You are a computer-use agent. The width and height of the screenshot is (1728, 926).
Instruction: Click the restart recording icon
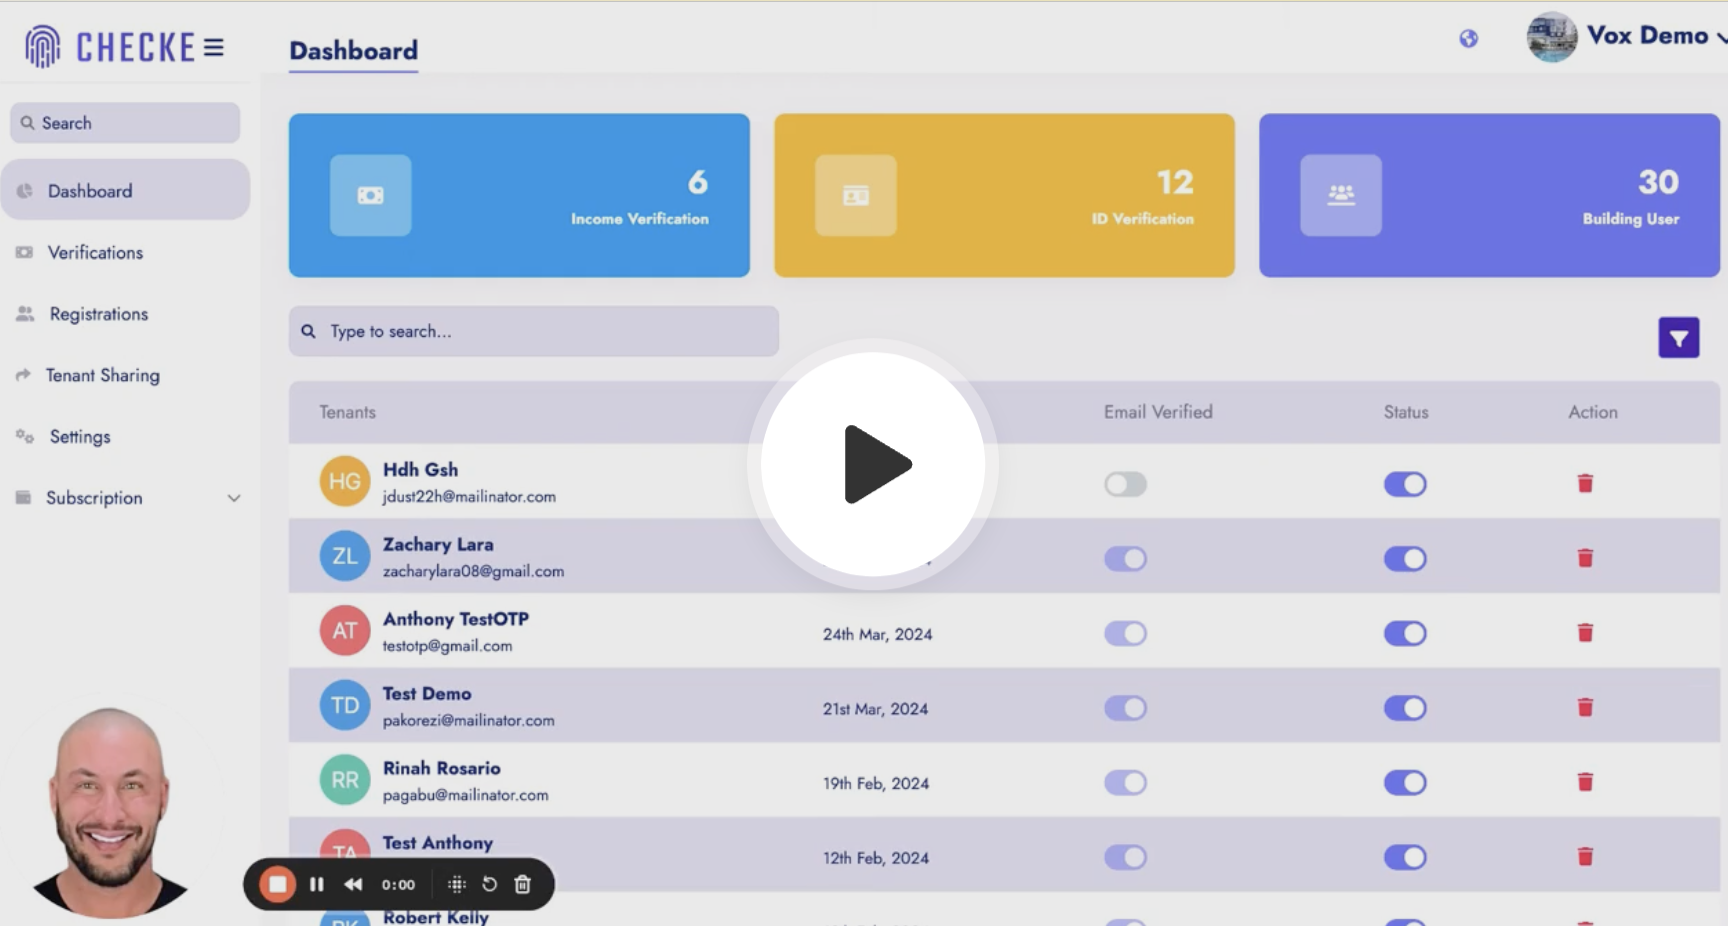coord(489,884)
